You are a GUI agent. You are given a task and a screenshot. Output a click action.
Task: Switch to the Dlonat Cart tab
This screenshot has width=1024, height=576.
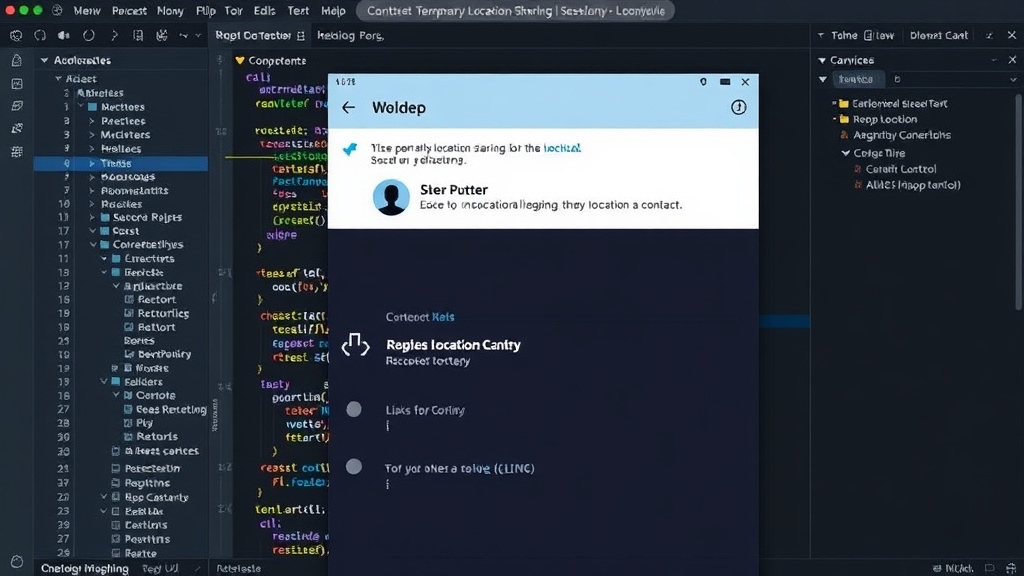click(938, 36)
